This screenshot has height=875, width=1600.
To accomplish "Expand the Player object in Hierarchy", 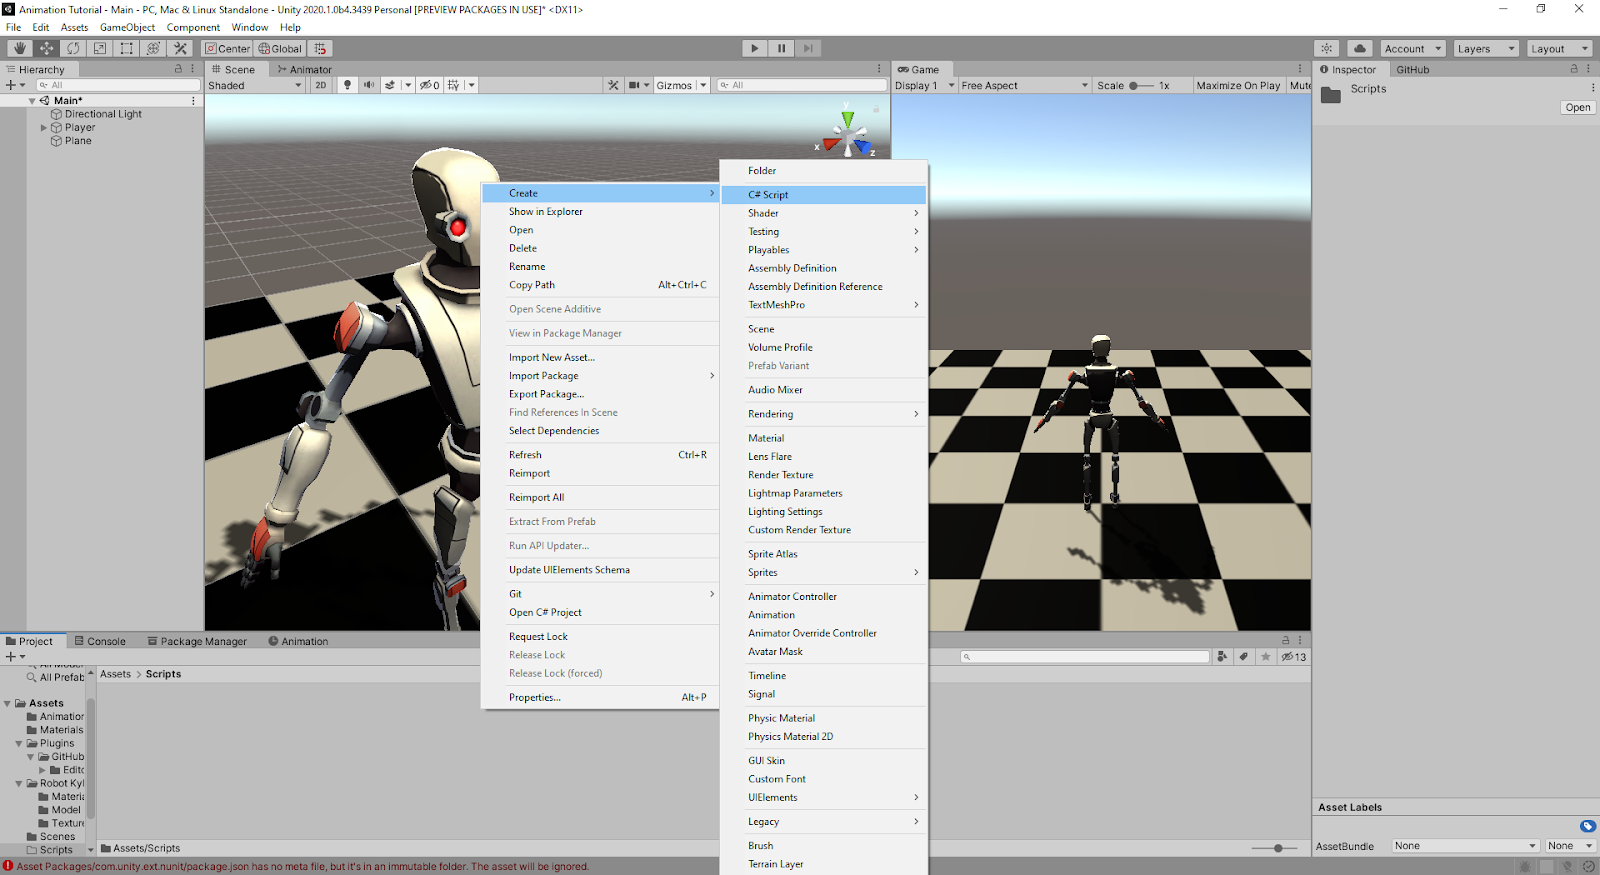I will [44, 128].
